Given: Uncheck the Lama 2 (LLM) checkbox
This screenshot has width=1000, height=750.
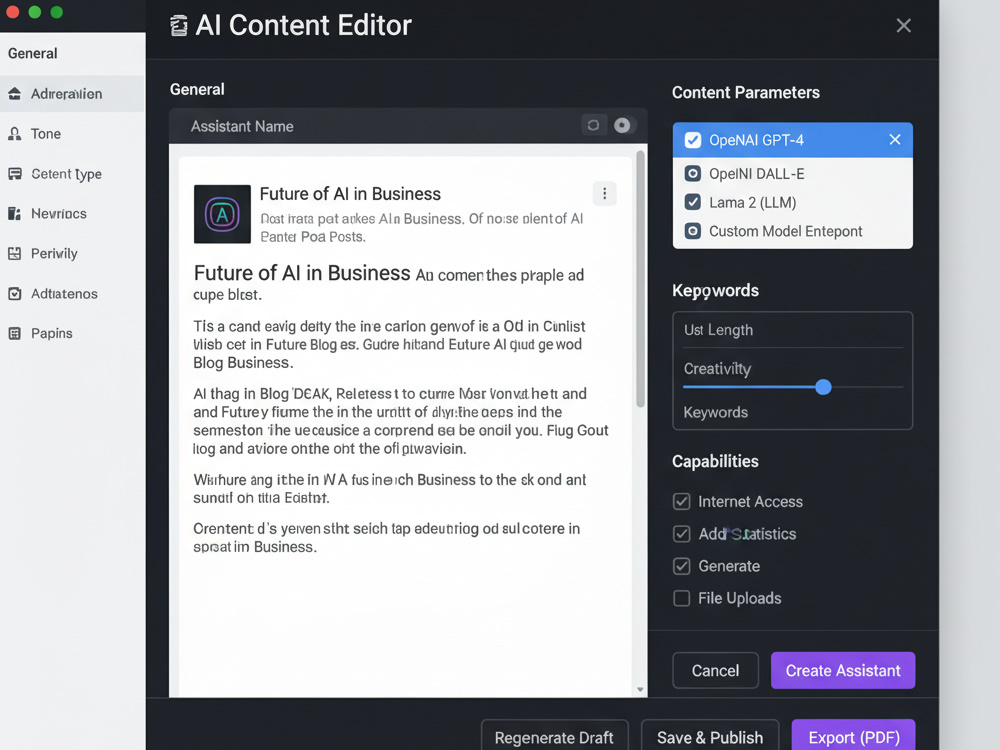Looking at the screenshot, I should tap(693, 202).
